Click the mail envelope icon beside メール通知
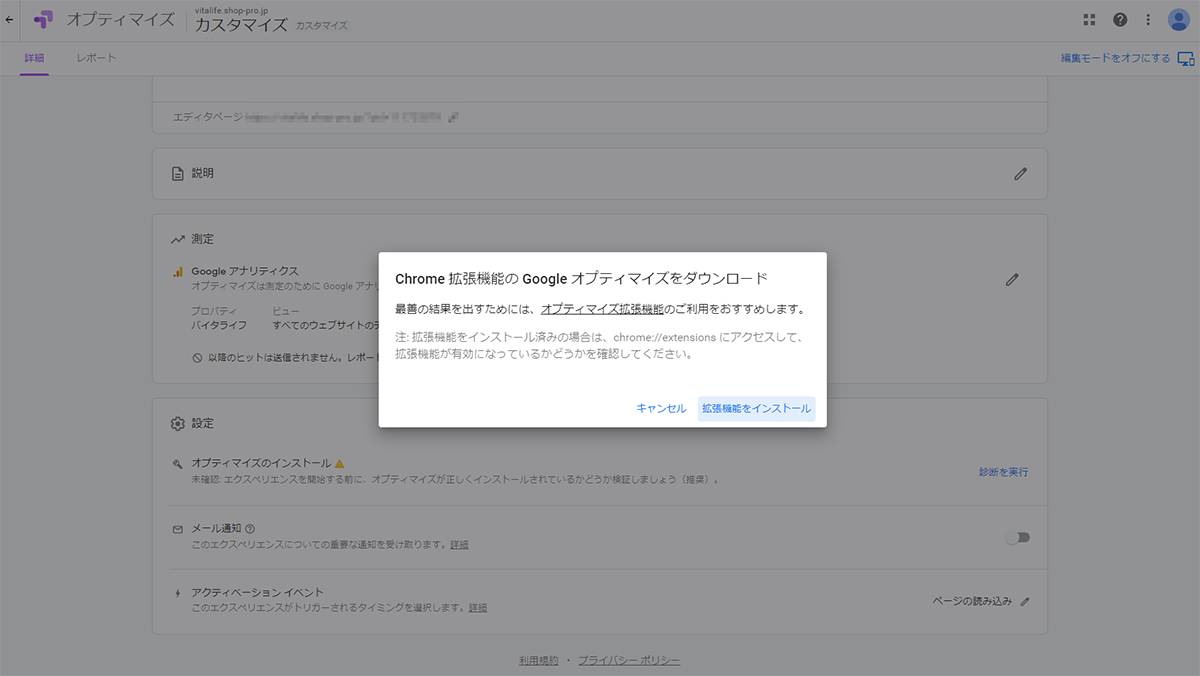Viewport: 1200px width, 676px height. tap(177, 529)
